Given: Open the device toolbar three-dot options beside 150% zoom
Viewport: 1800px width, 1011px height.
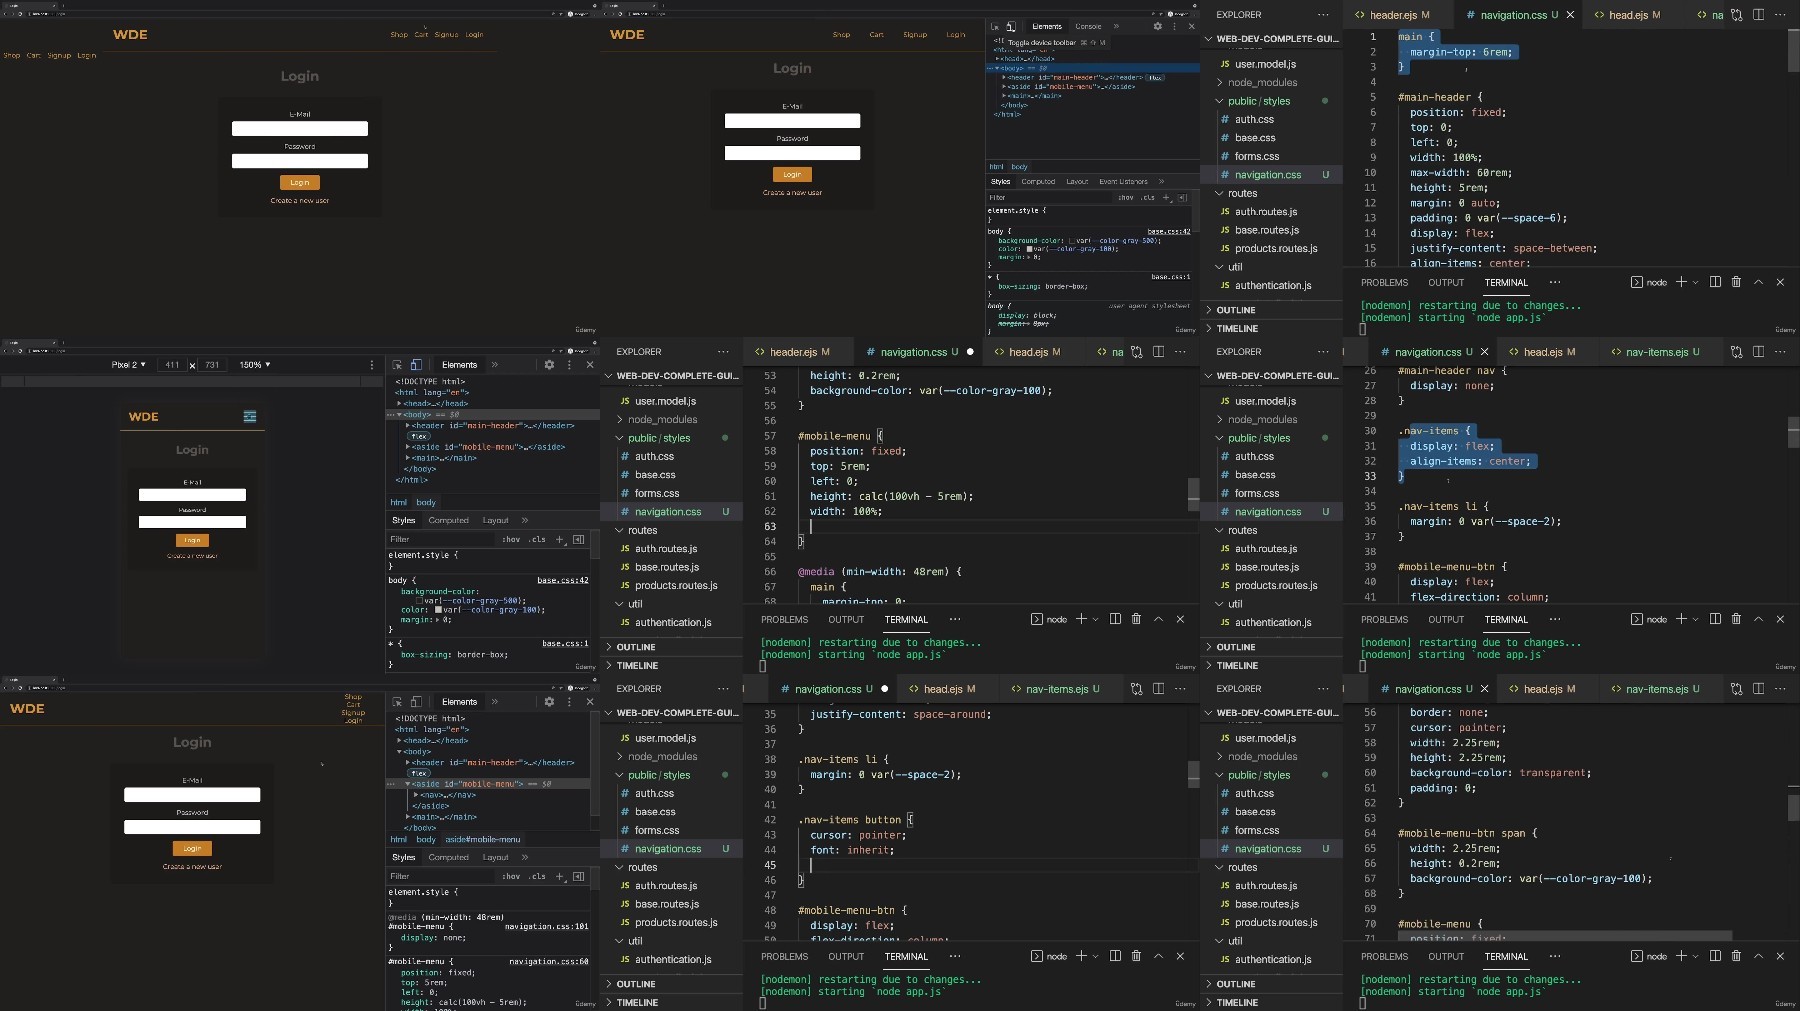Looking at the screenshot, I should (372, 365).
